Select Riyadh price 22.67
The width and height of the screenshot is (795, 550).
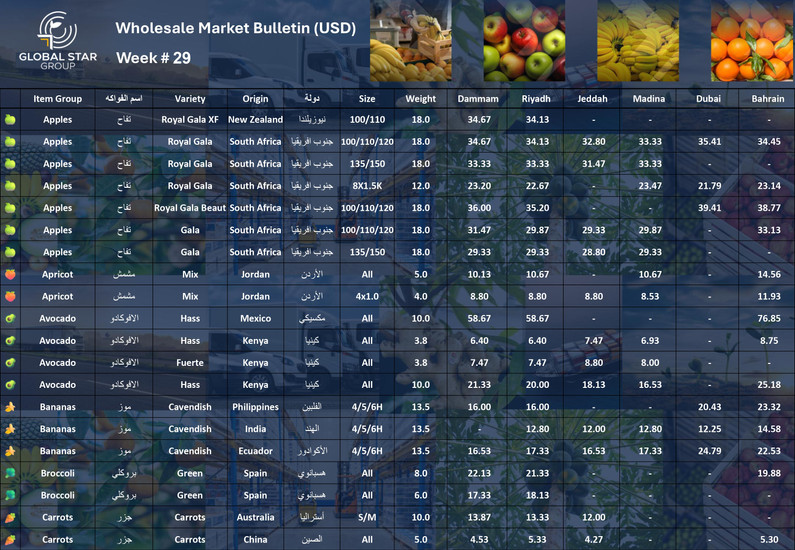(x=537, y=186)
